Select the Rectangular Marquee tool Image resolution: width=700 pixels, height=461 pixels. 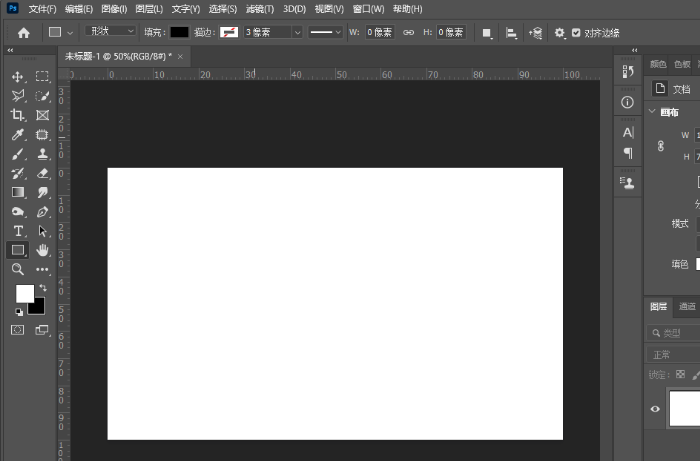coord(42,76)
